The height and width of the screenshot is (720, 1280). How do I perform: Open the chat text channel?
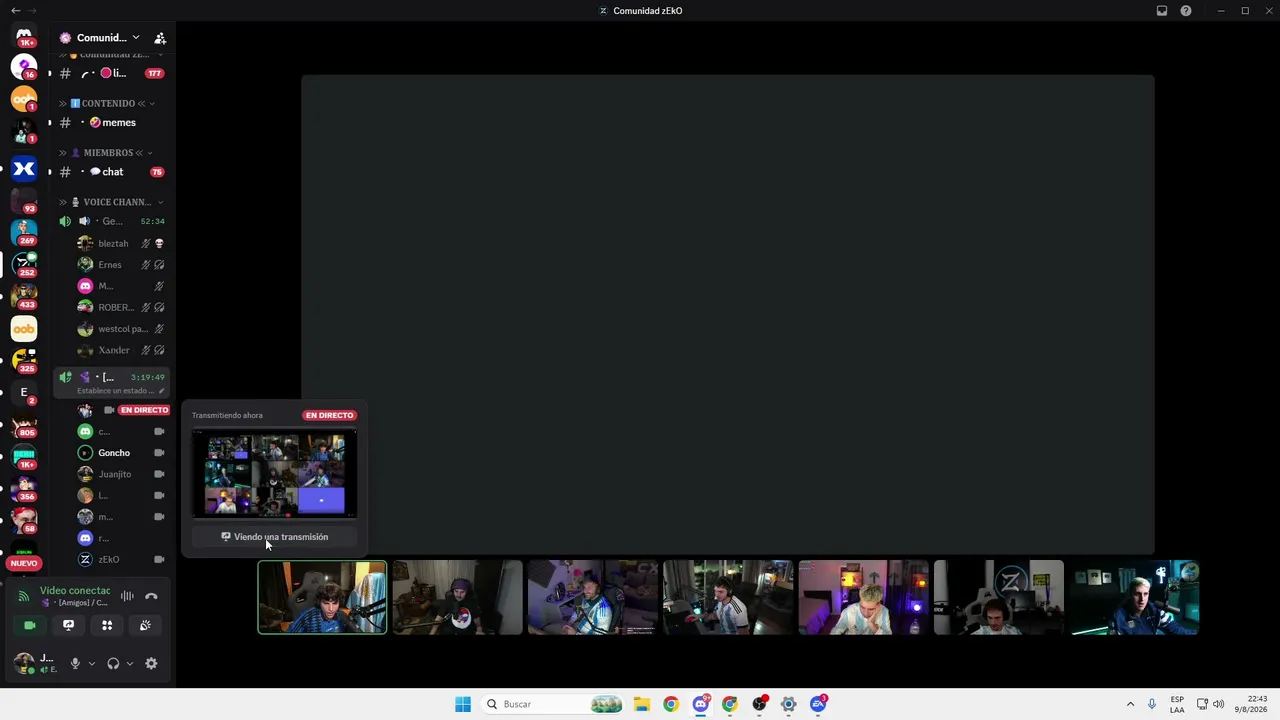[x=111, y=172]
